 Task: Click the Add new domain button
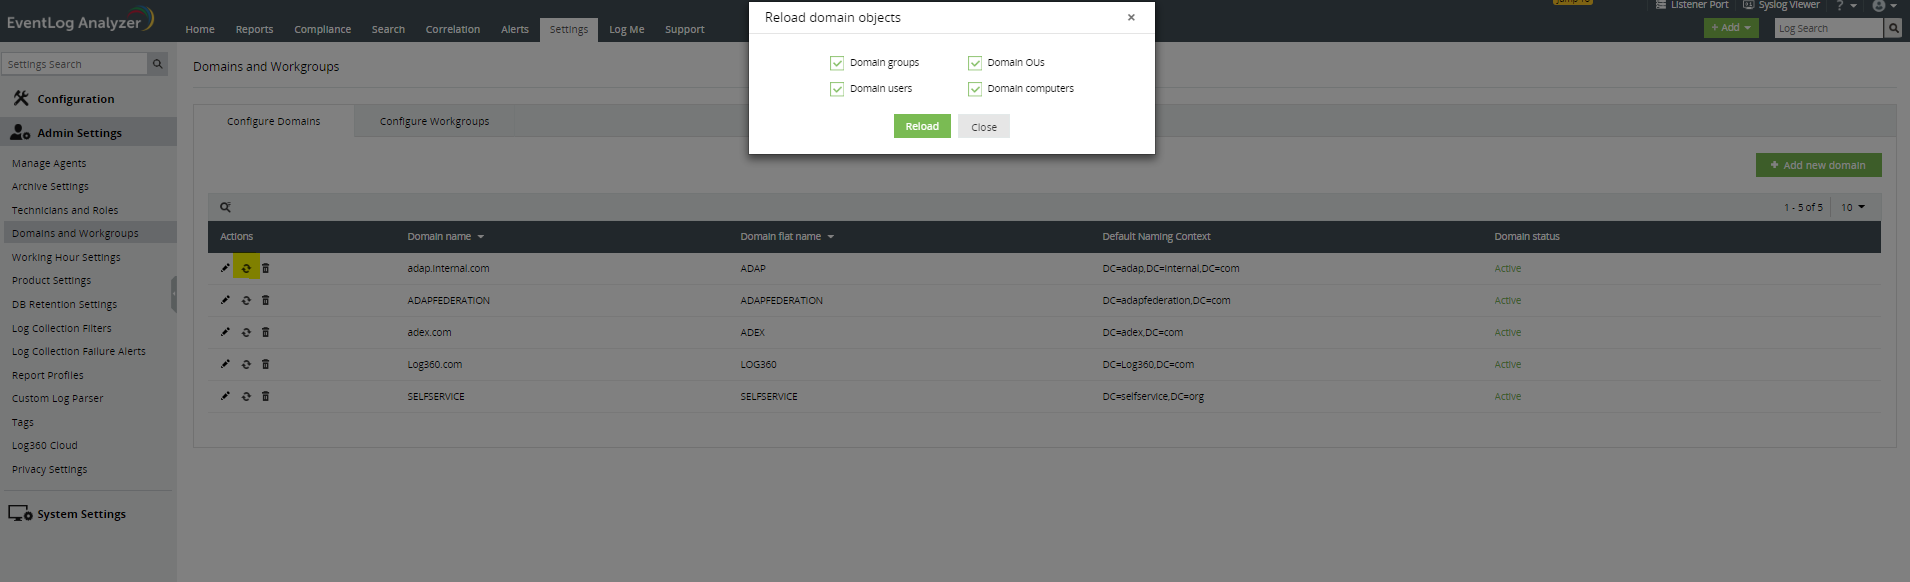tap(1818, 165)
